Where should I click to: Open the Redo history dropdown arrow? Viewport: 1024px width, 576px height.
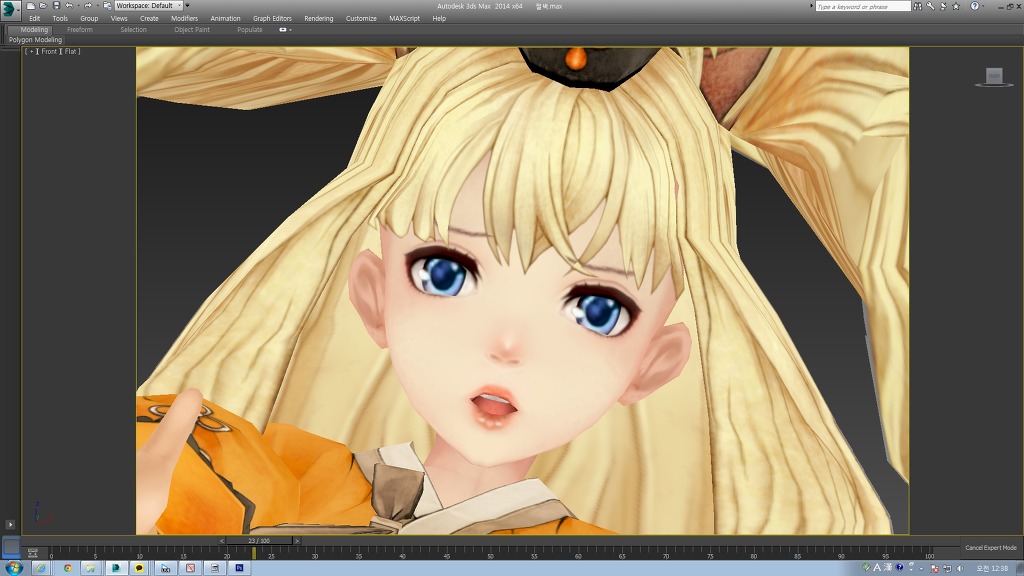point(97,6)
